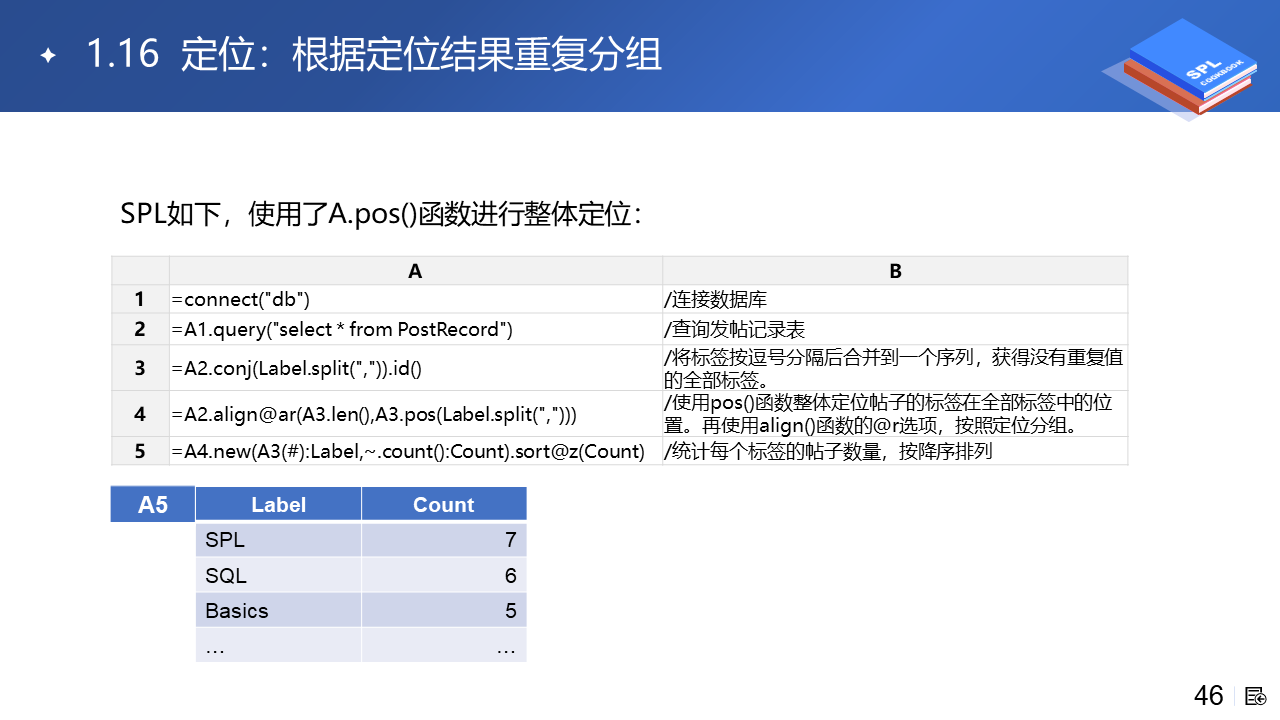Click the count value 5 in the Basics row
The image size is (1280, 720).
[510, 610]
